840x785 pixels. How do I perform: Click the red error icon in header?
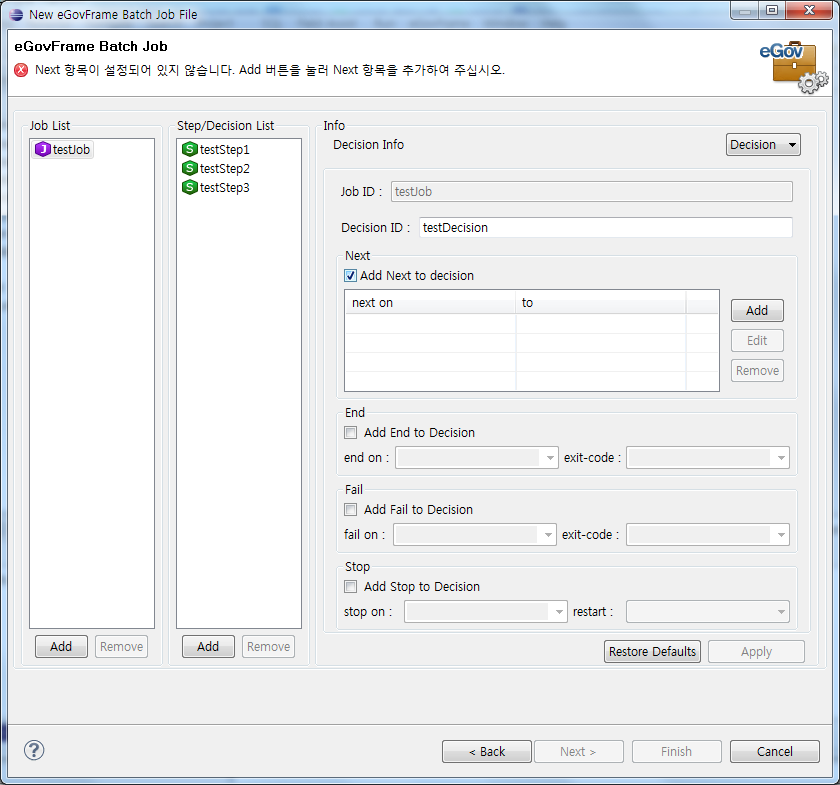click(x=21, y=70)
